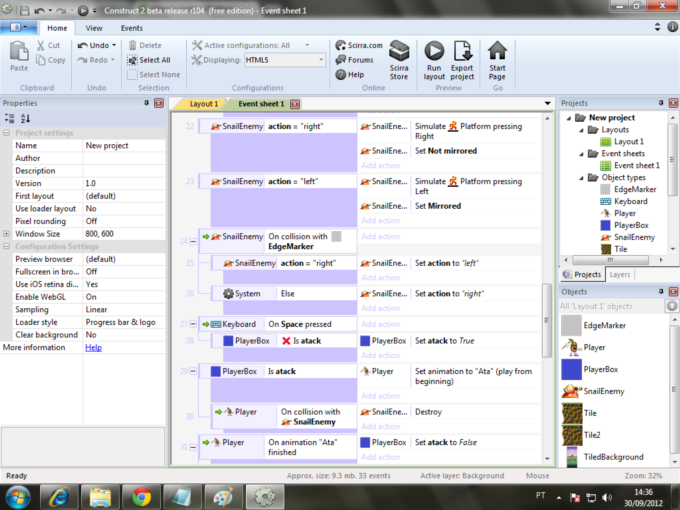Go to the Start Page
Image resolution: width=680 pixels, height=510 pixels.
click(x=497, y=60)
